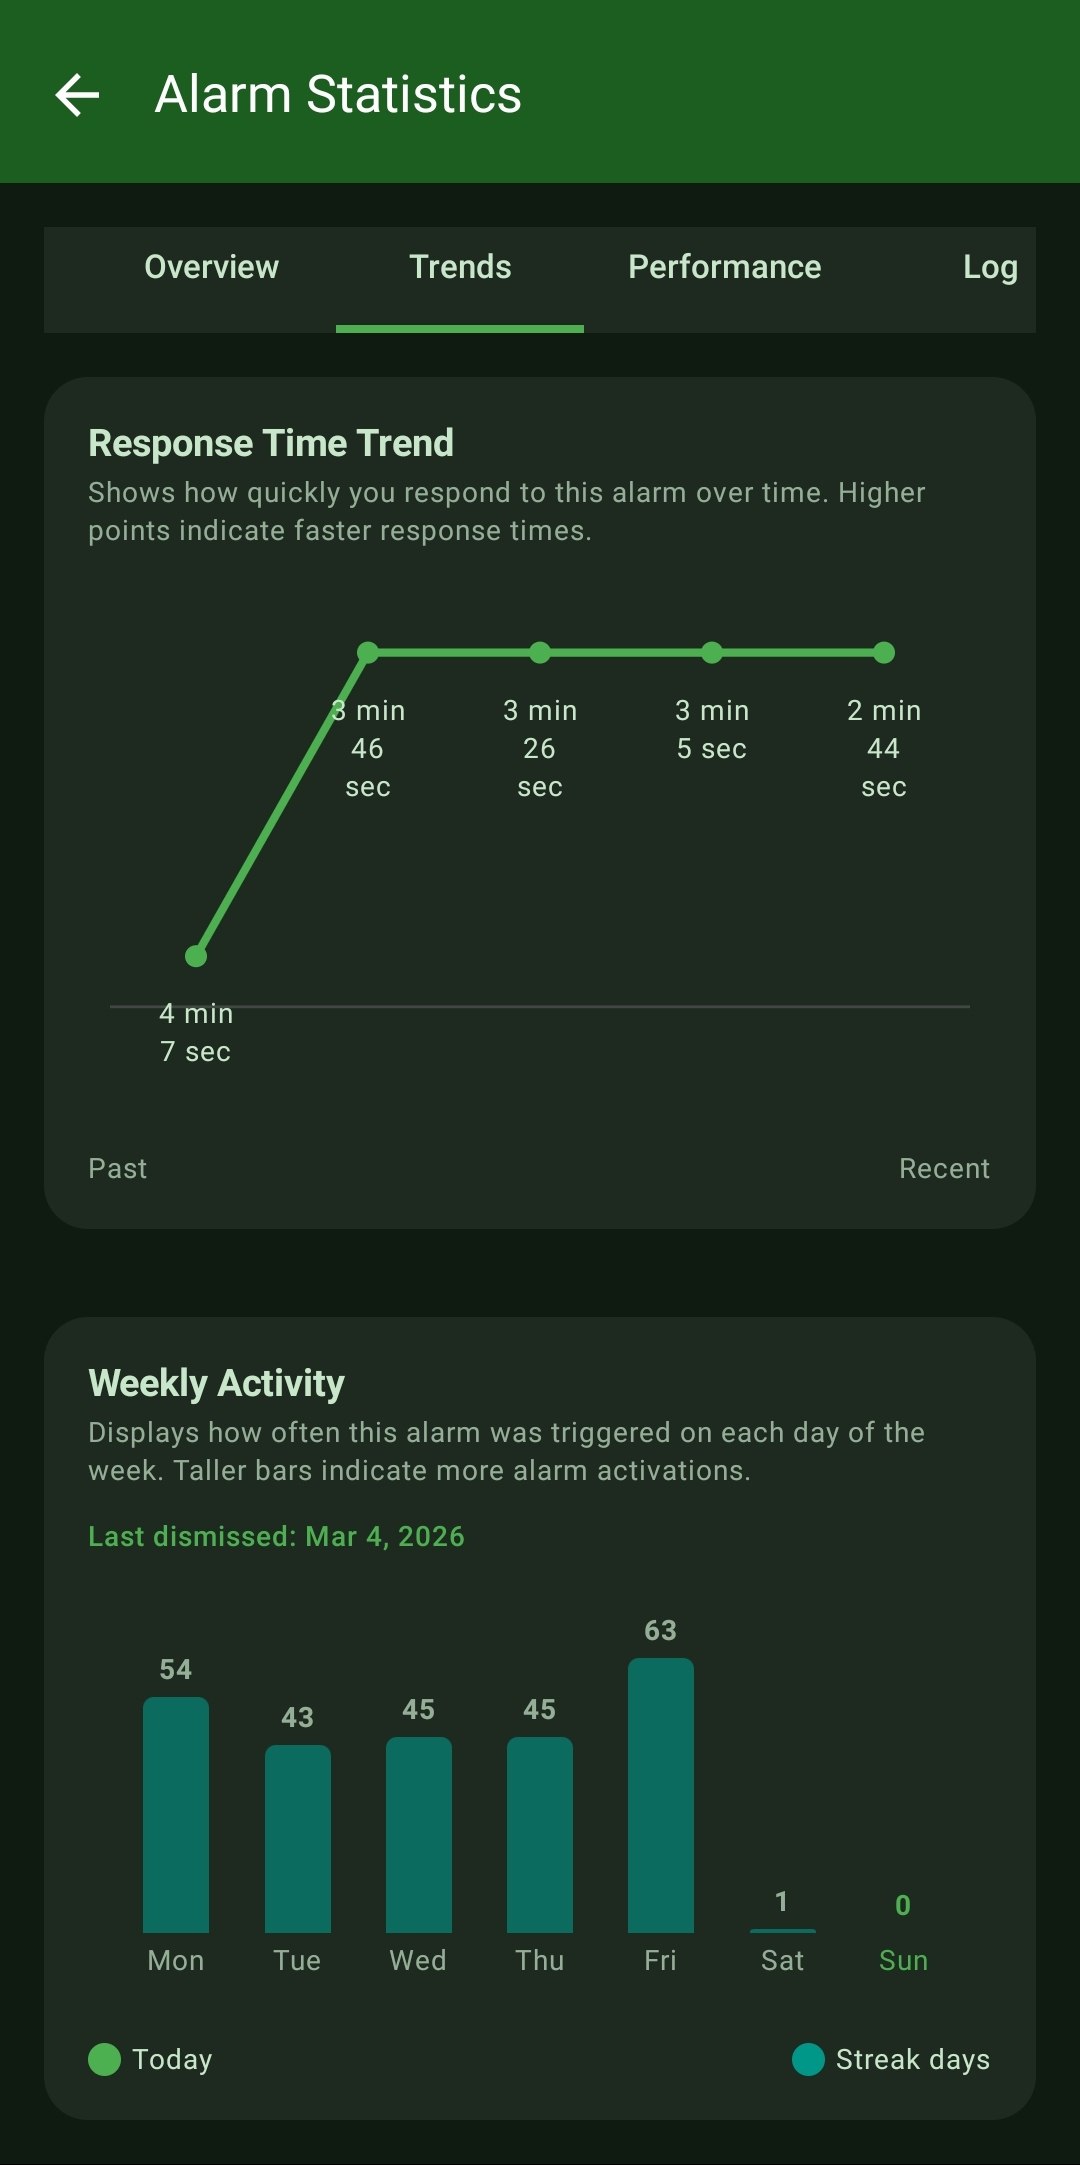The height and width of the screenshot is (2165, 1080).
Task: Tap the teal Streak days legend dot
Action: click(x=808, y=2059)
